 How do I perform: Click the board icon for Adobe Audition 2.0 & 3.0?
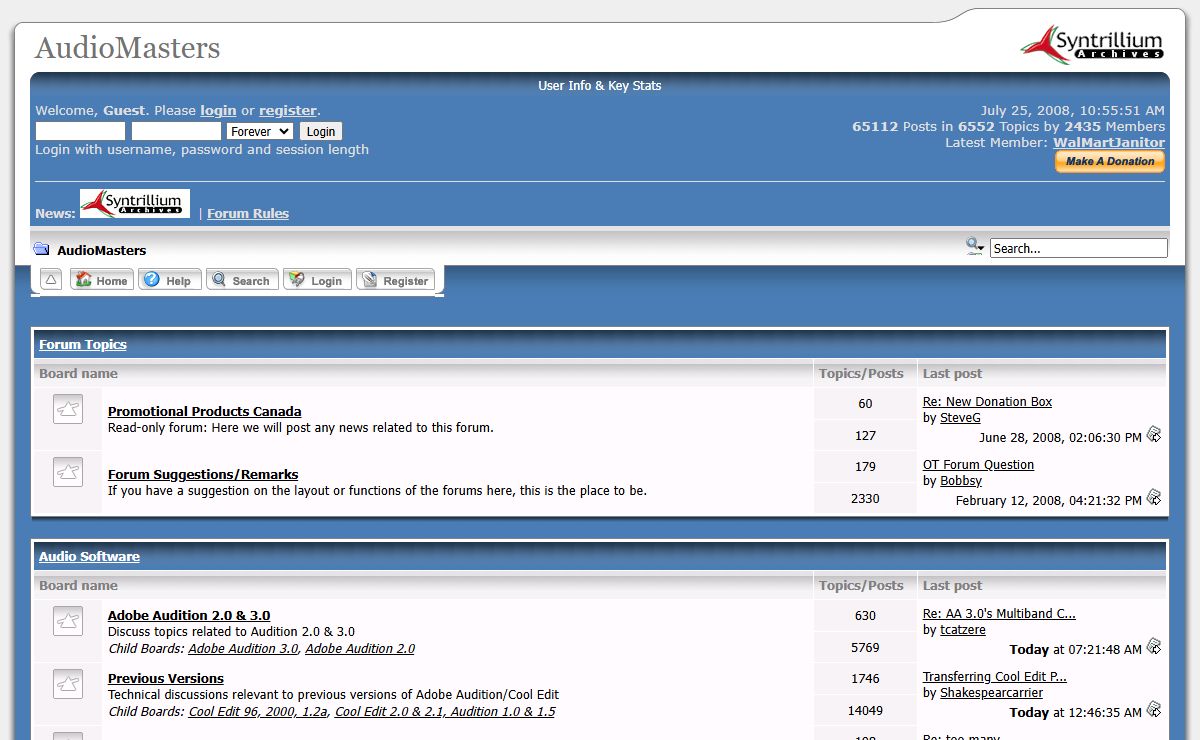click(x=67, y=621)
